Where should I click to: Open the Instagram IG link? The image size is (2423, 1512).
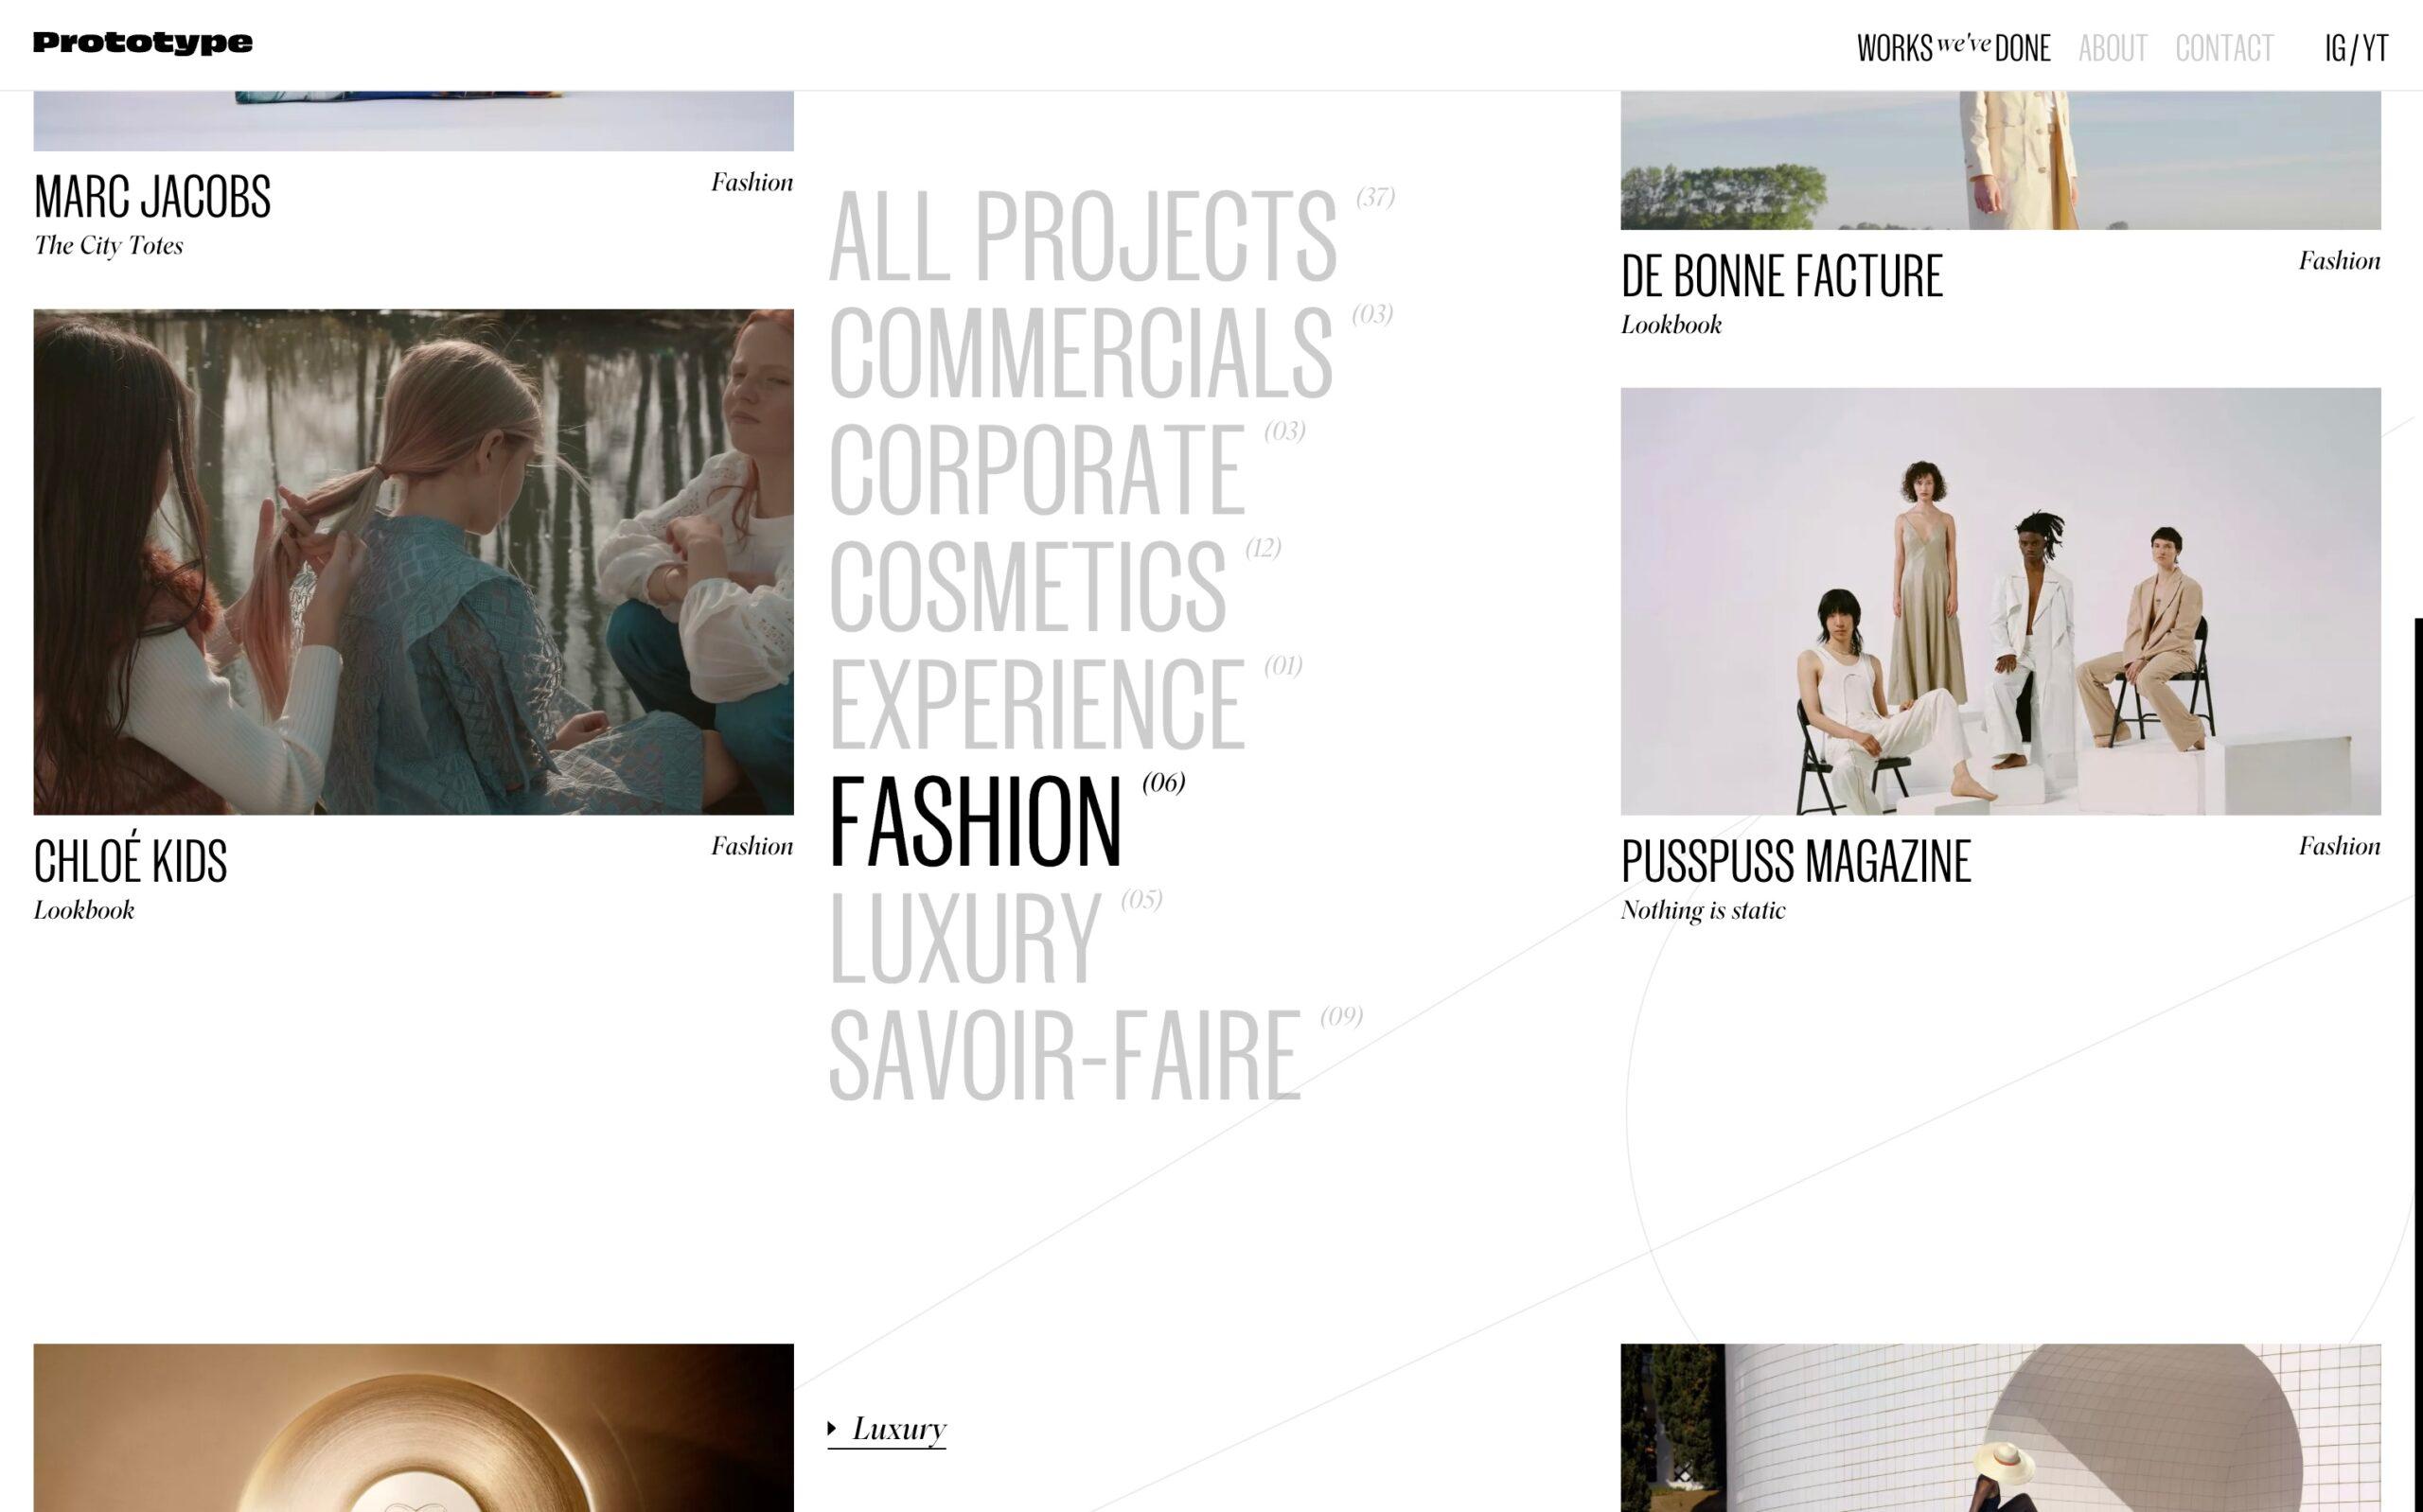pyautogui.click(x=2335, y=48)
